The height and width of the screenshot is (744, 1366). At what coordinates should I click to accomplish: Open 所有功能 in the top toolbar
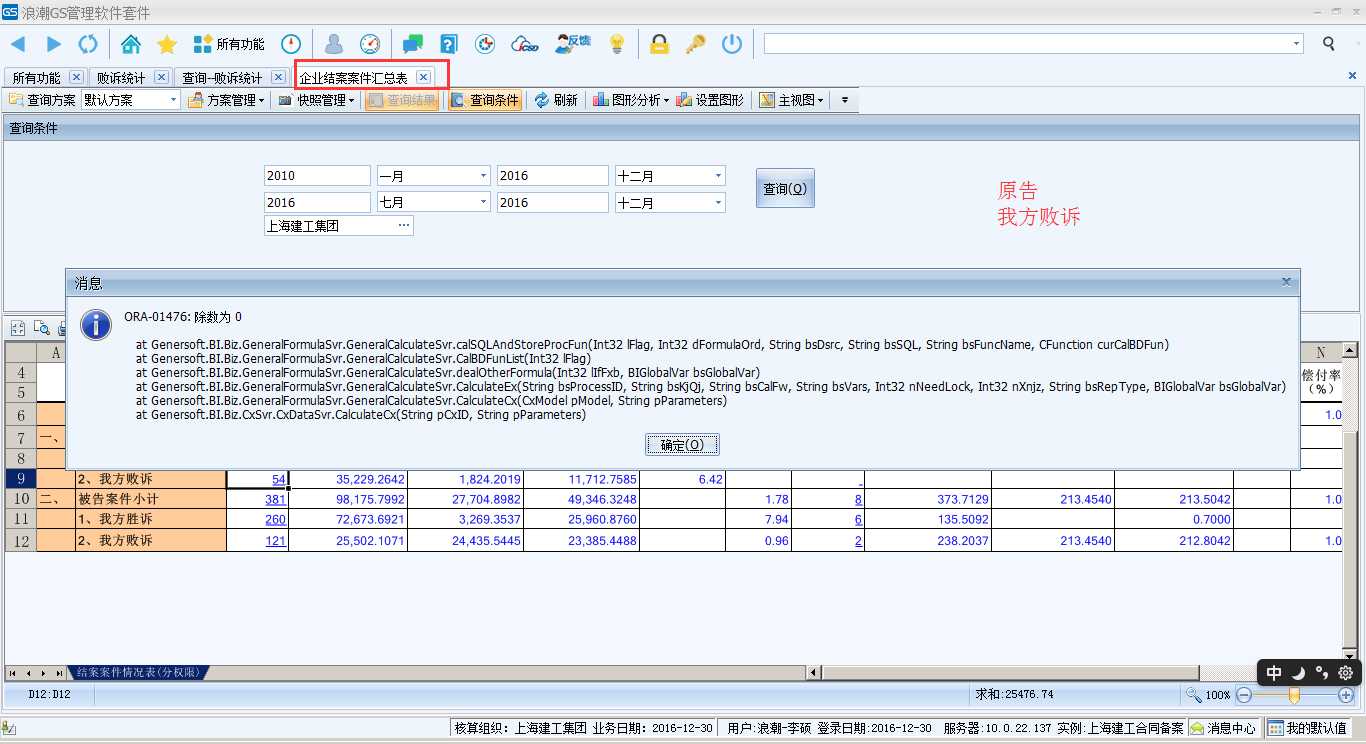tap(229, 44)
